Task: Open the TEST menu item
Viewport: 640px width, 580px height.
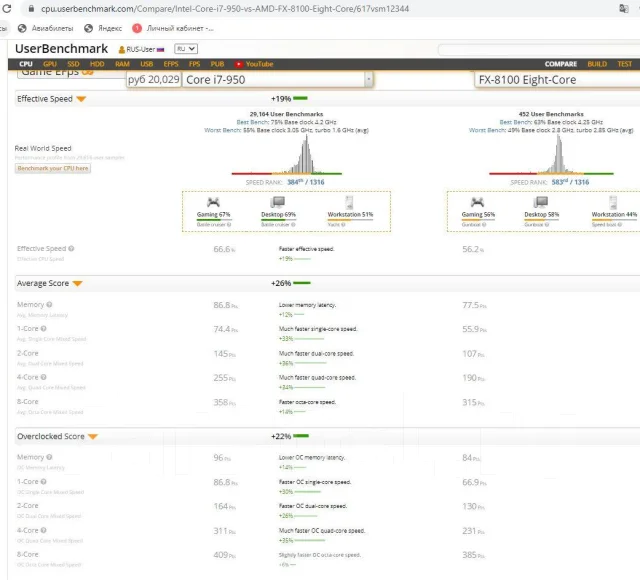Action: tap(624, 64)
